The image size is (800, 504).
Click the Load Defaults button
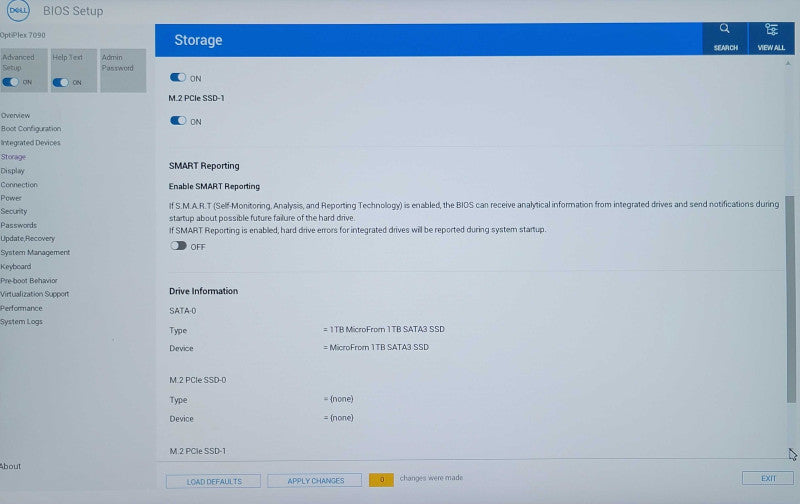[213, 481]
